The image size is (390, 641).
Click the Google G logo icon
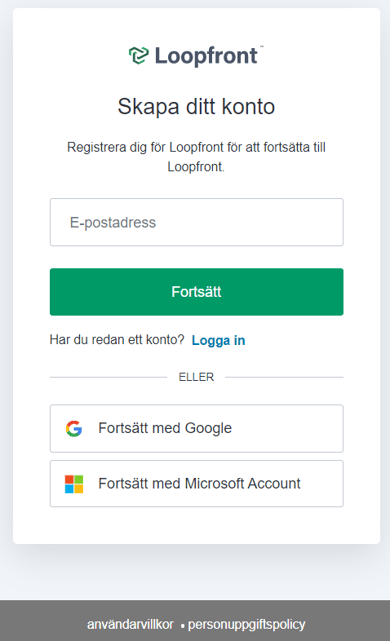(74, 428)
